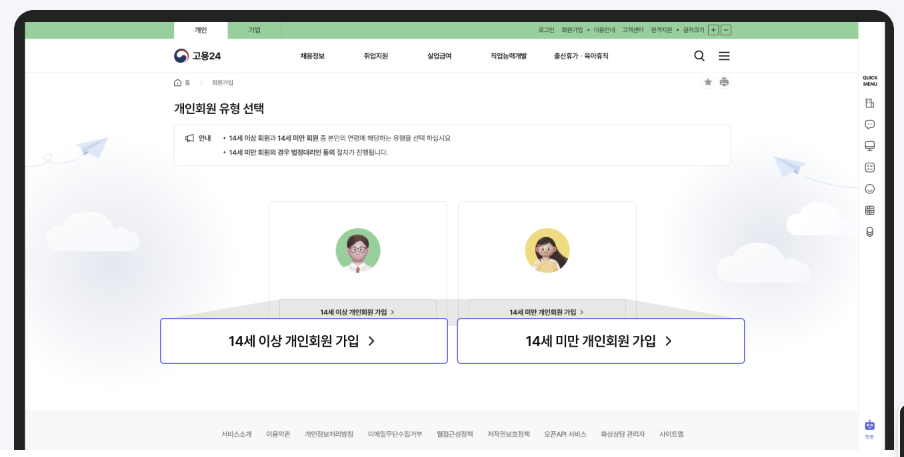Click the 로그인 link
Image resolution: width=904 pixels, height=457 pixels.
[x=546, y=30]
